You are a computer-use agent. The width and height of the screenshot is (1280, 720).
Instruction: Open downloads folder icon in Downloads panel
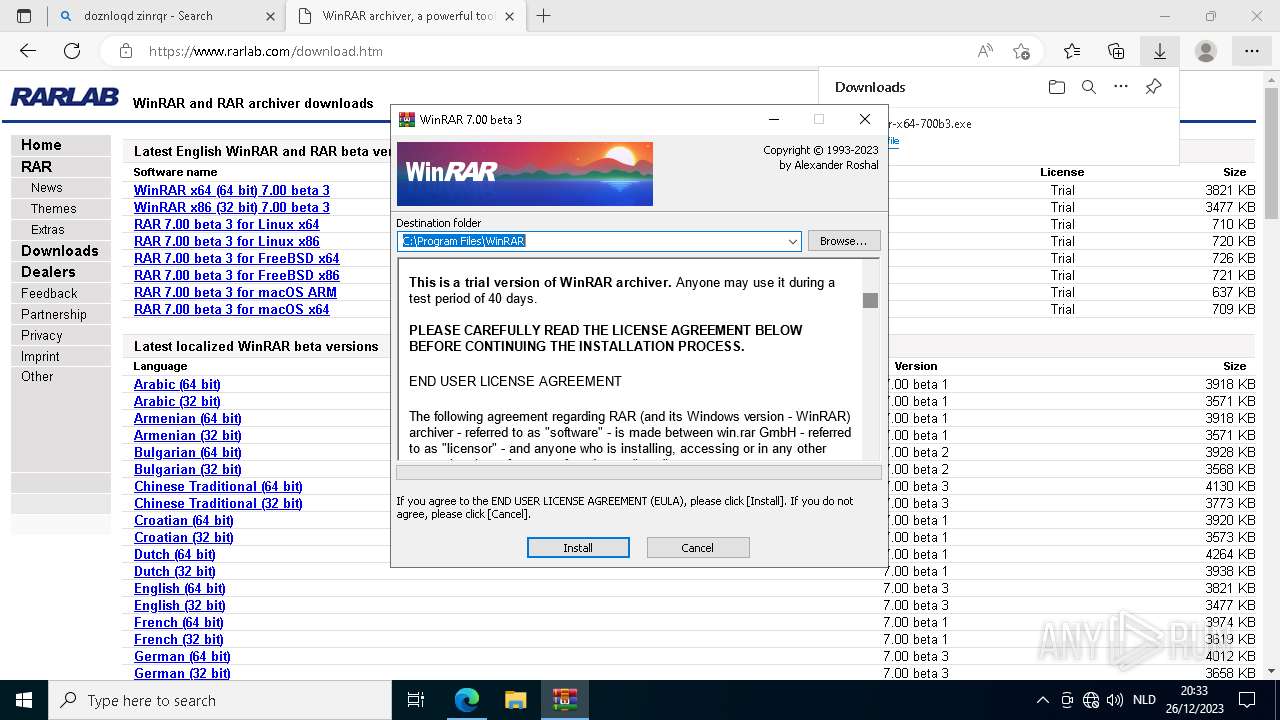click(1057, 87)
